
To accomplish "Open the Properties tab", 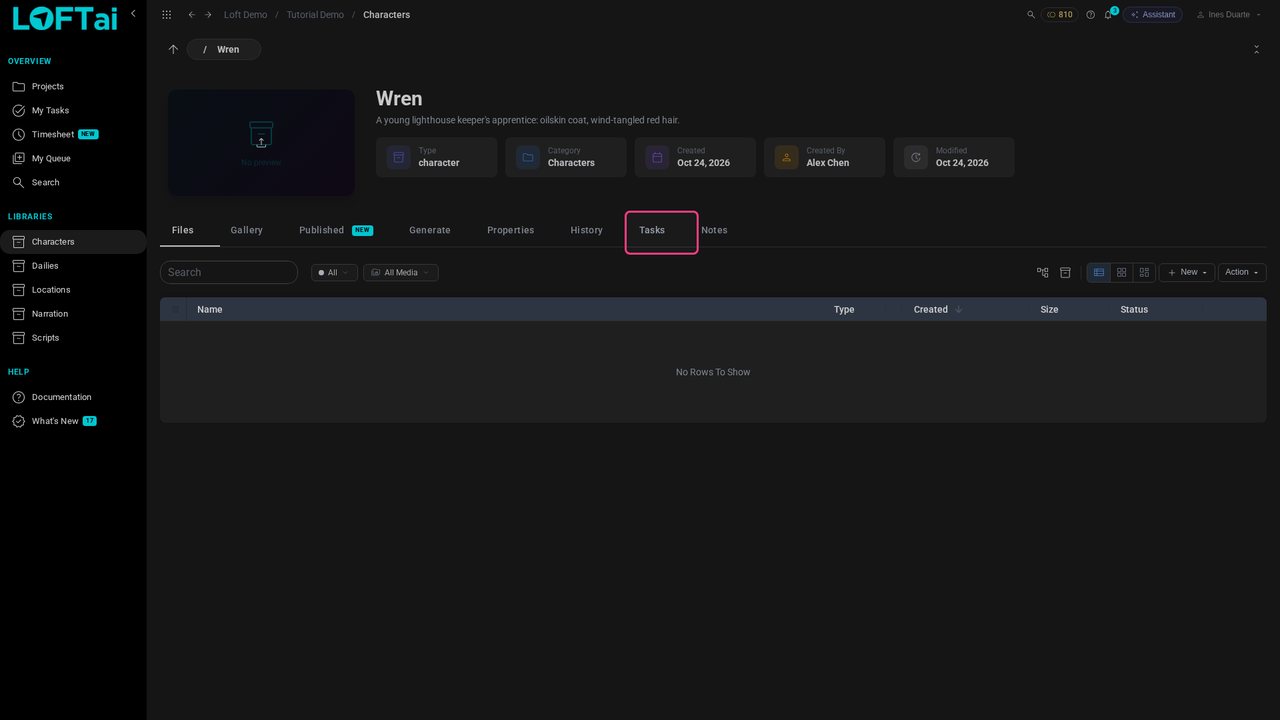I will pos(511,230).
